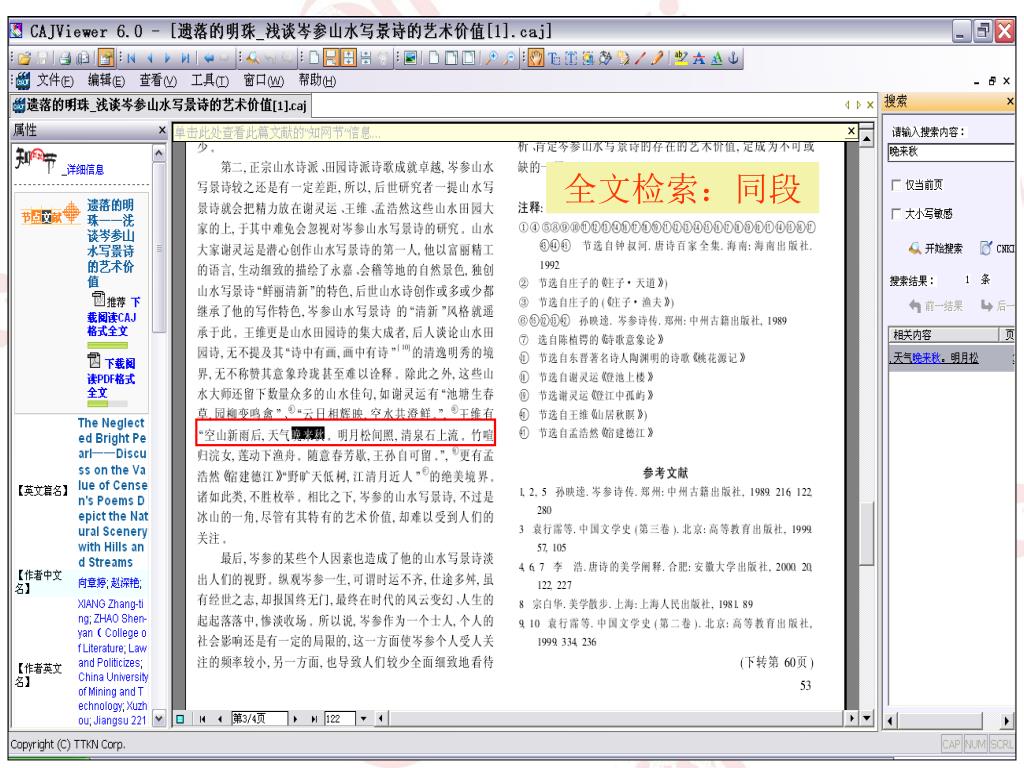Click the document vertical scrollbar thumb
This screenshot has height=768, width=1024.
(x=867, y=532)
